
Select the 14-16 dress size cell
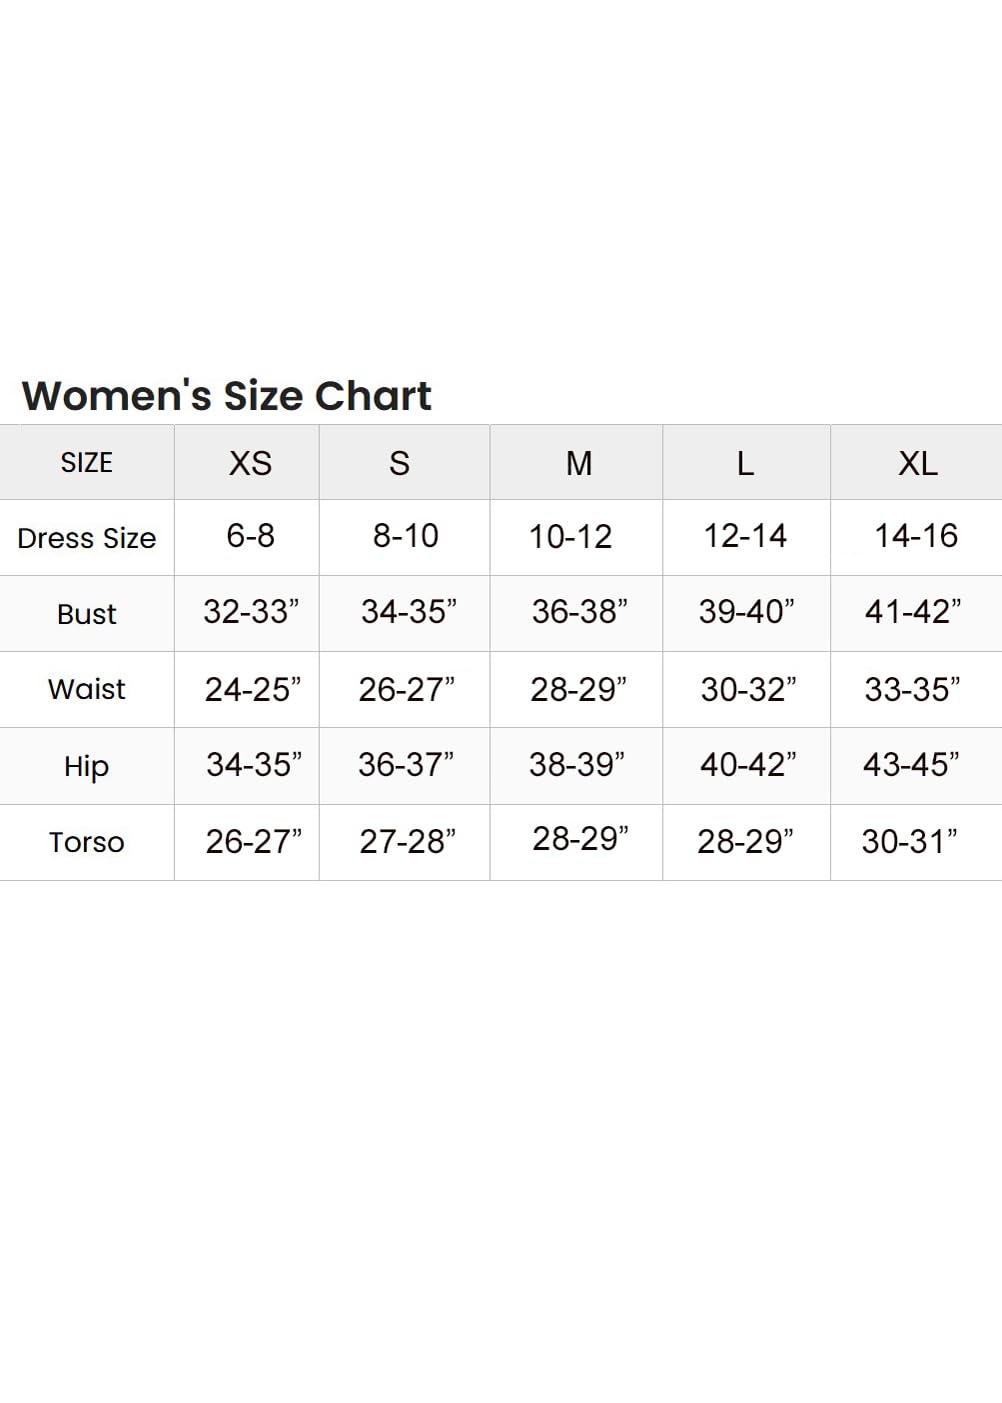coord(916,536)
